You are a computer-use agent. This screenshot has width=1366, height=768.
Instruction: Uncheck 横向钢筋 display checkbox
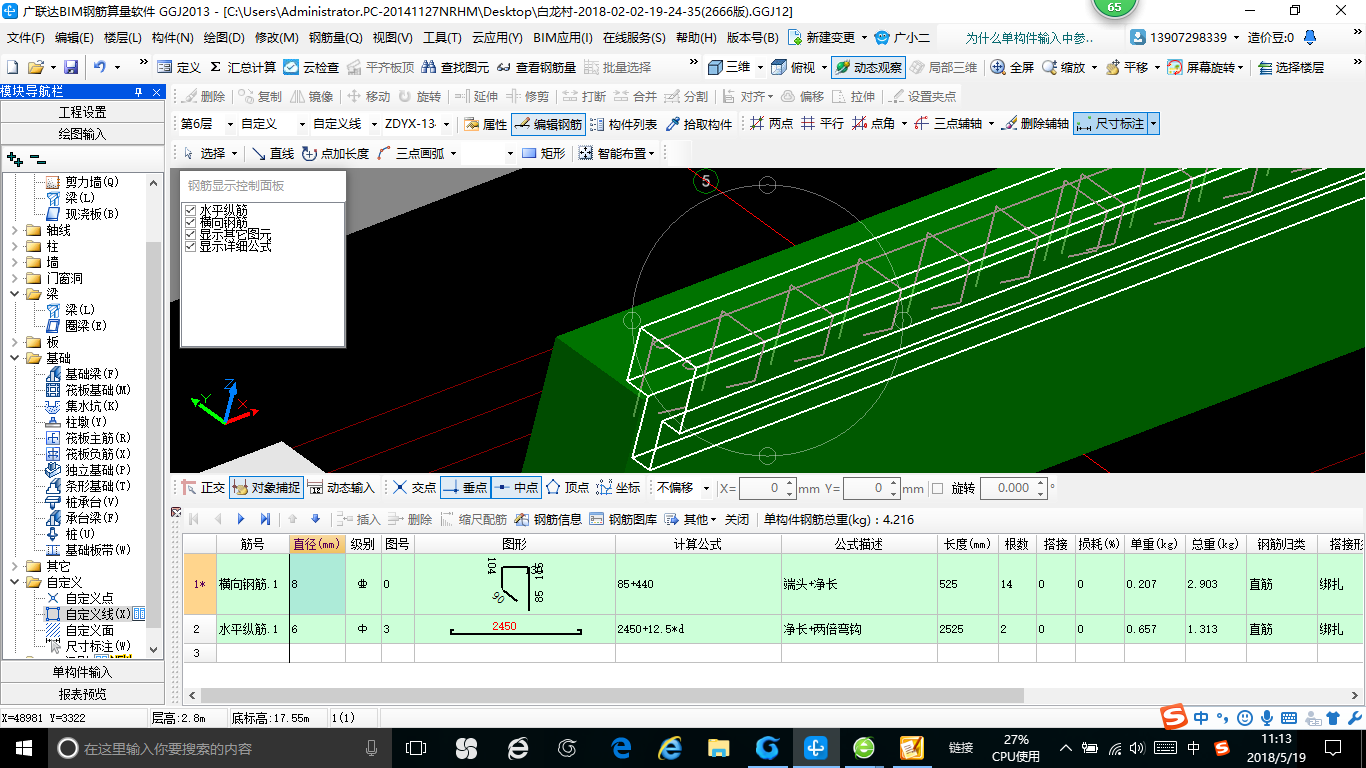click(191, 222)
